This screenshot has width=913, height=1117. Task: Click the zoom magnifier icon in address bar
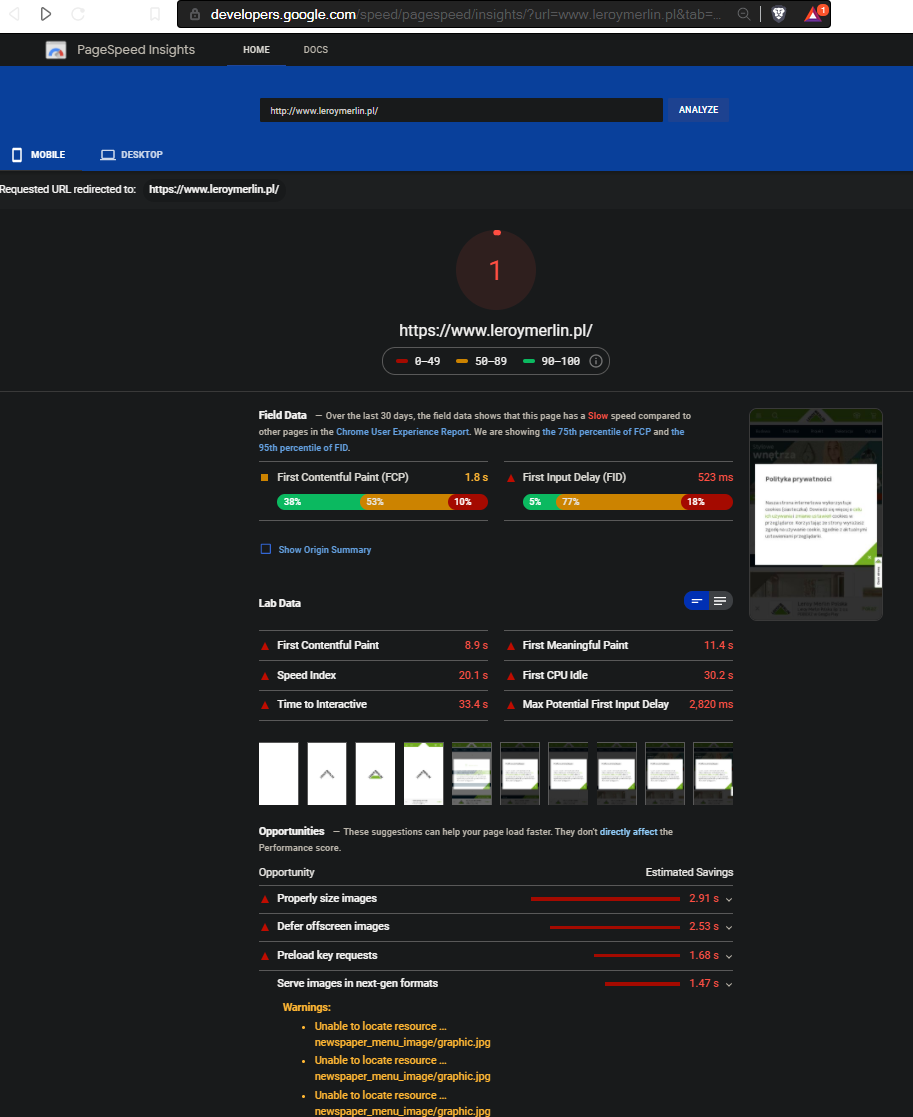pyautogui.click(x=743, y=14)
